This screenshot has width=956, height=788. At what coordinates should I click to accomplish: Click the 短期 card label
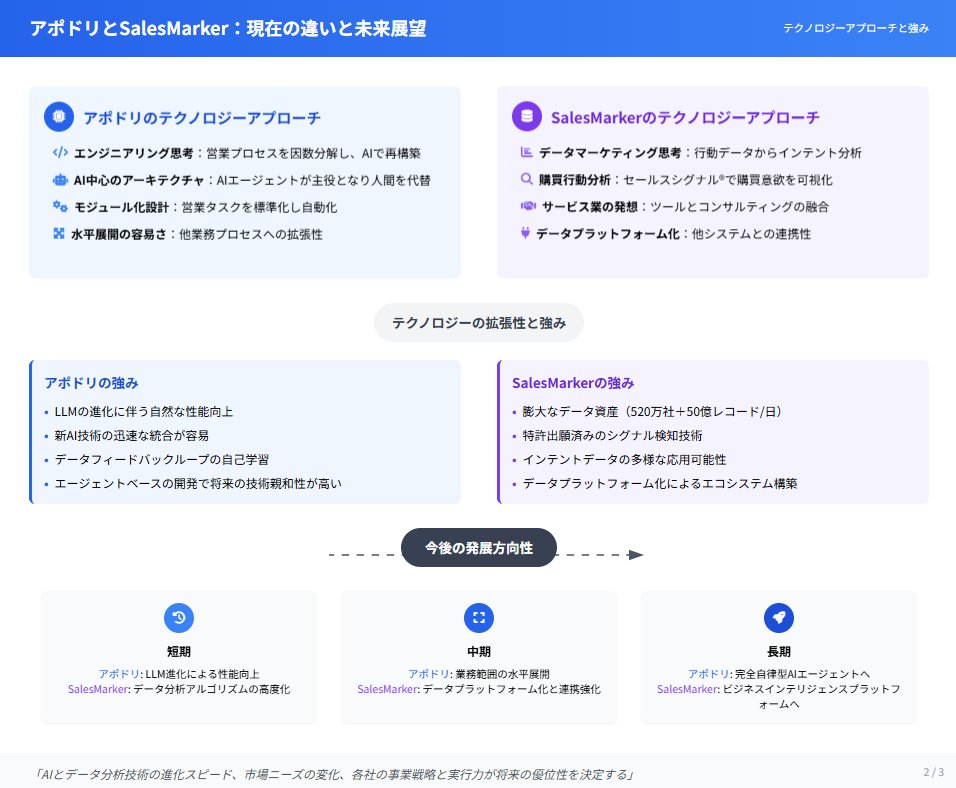click(x=179, y=651)
